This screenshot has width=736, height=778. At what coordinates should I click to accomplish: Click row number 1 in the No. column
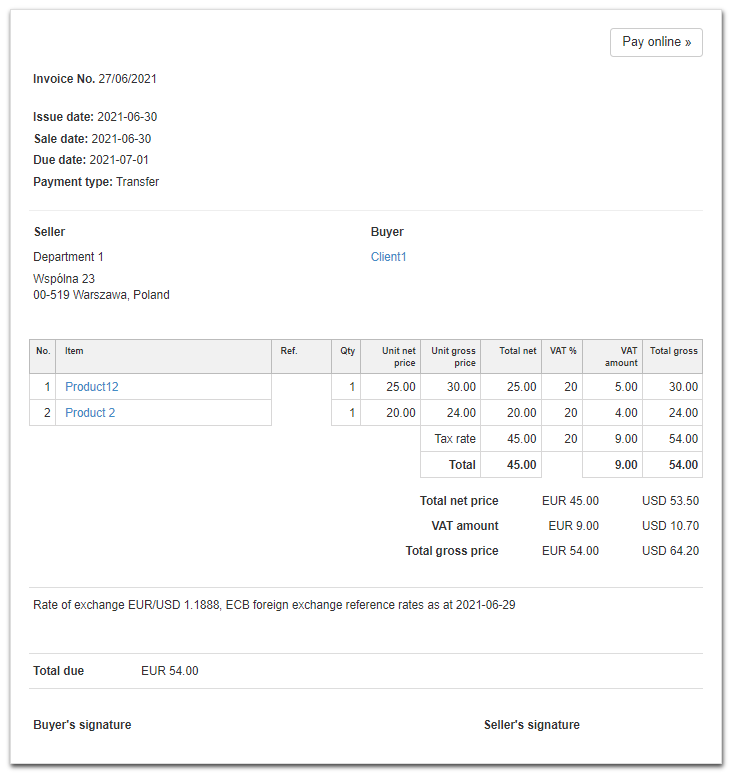(47, 387)
